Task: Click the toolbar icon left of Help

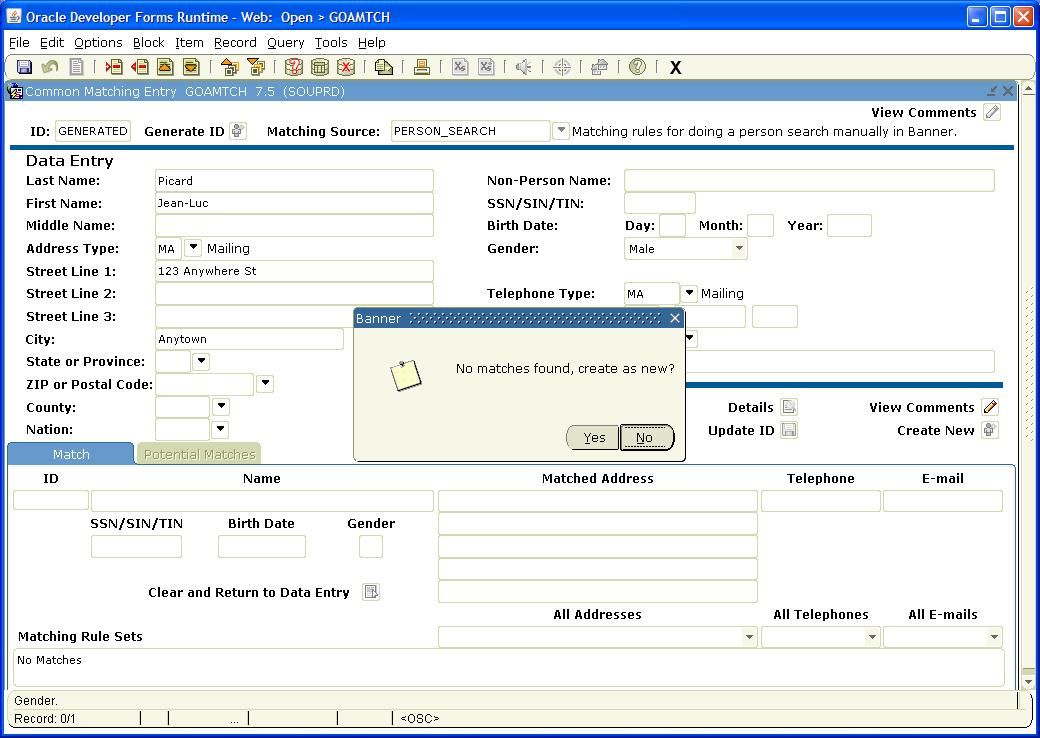Action: click(x=600, y=67)
